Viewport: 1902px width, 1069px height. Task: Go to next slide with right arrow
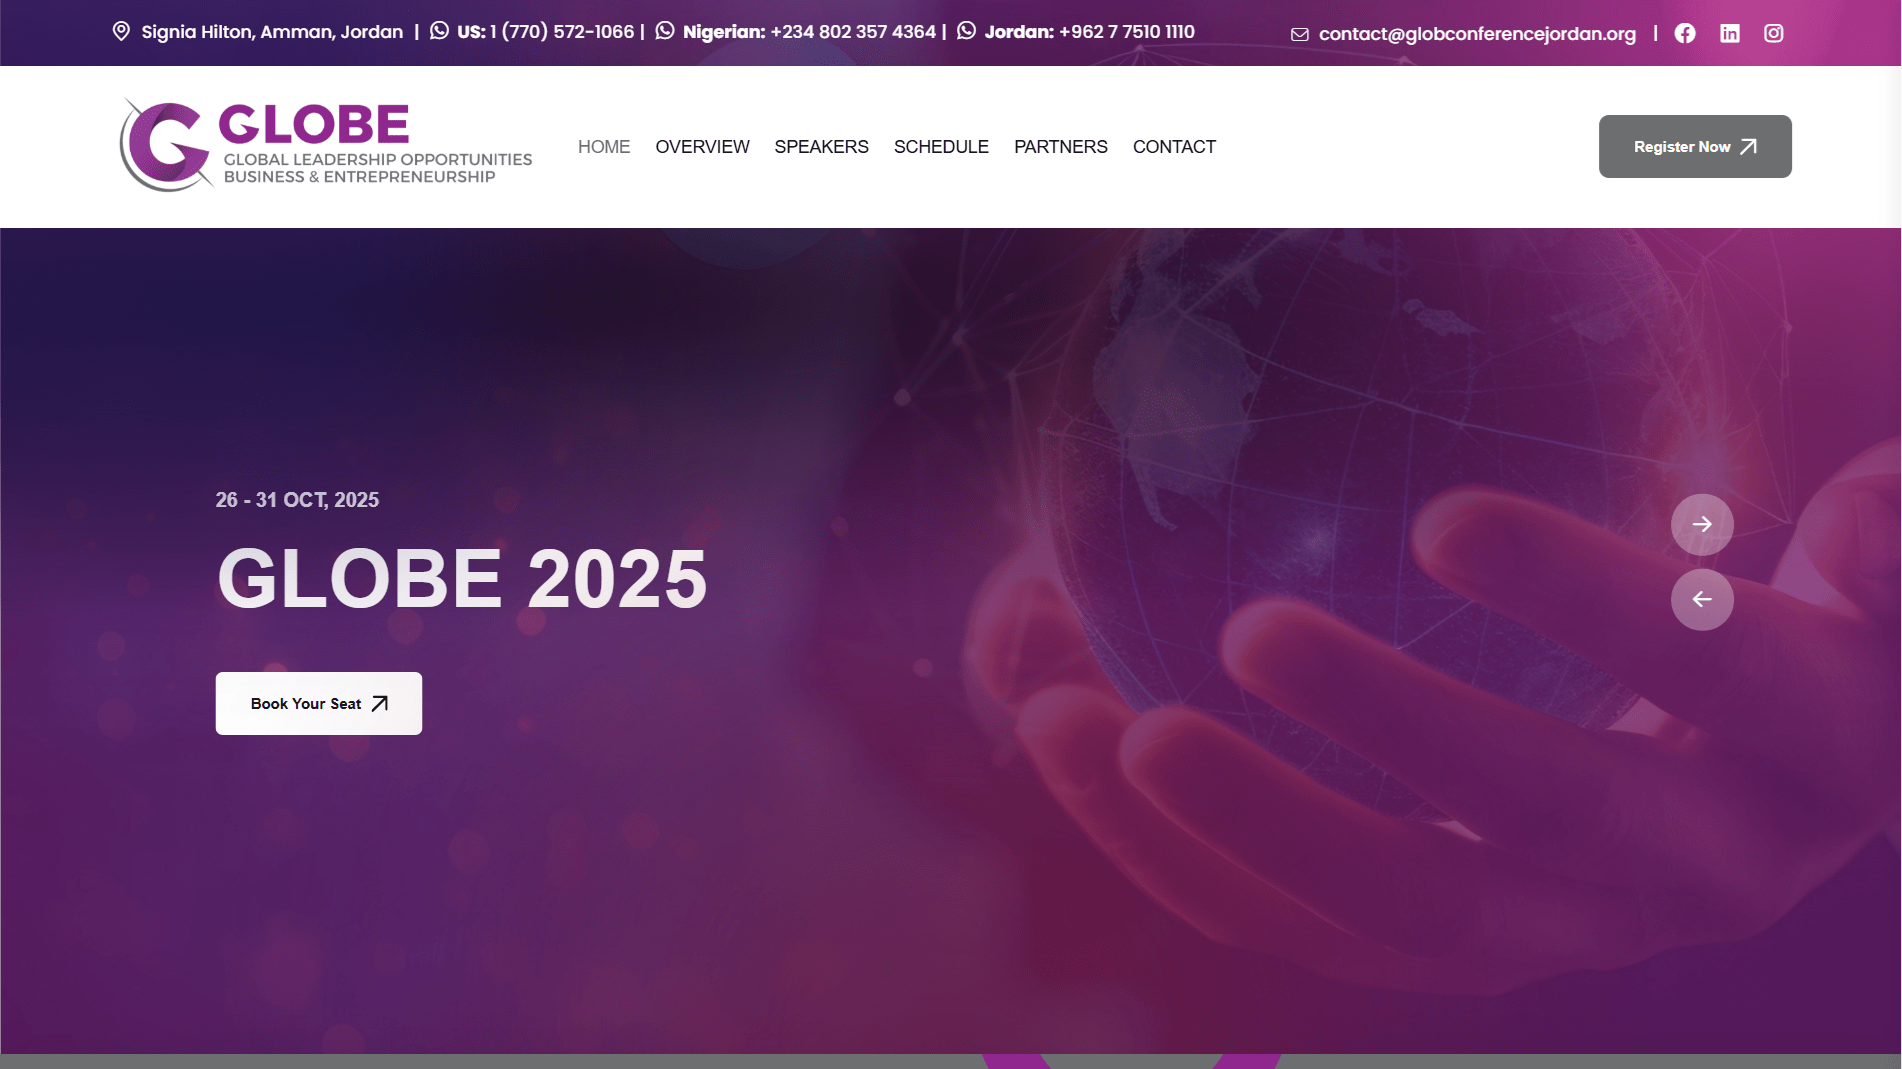(1702, 524)
